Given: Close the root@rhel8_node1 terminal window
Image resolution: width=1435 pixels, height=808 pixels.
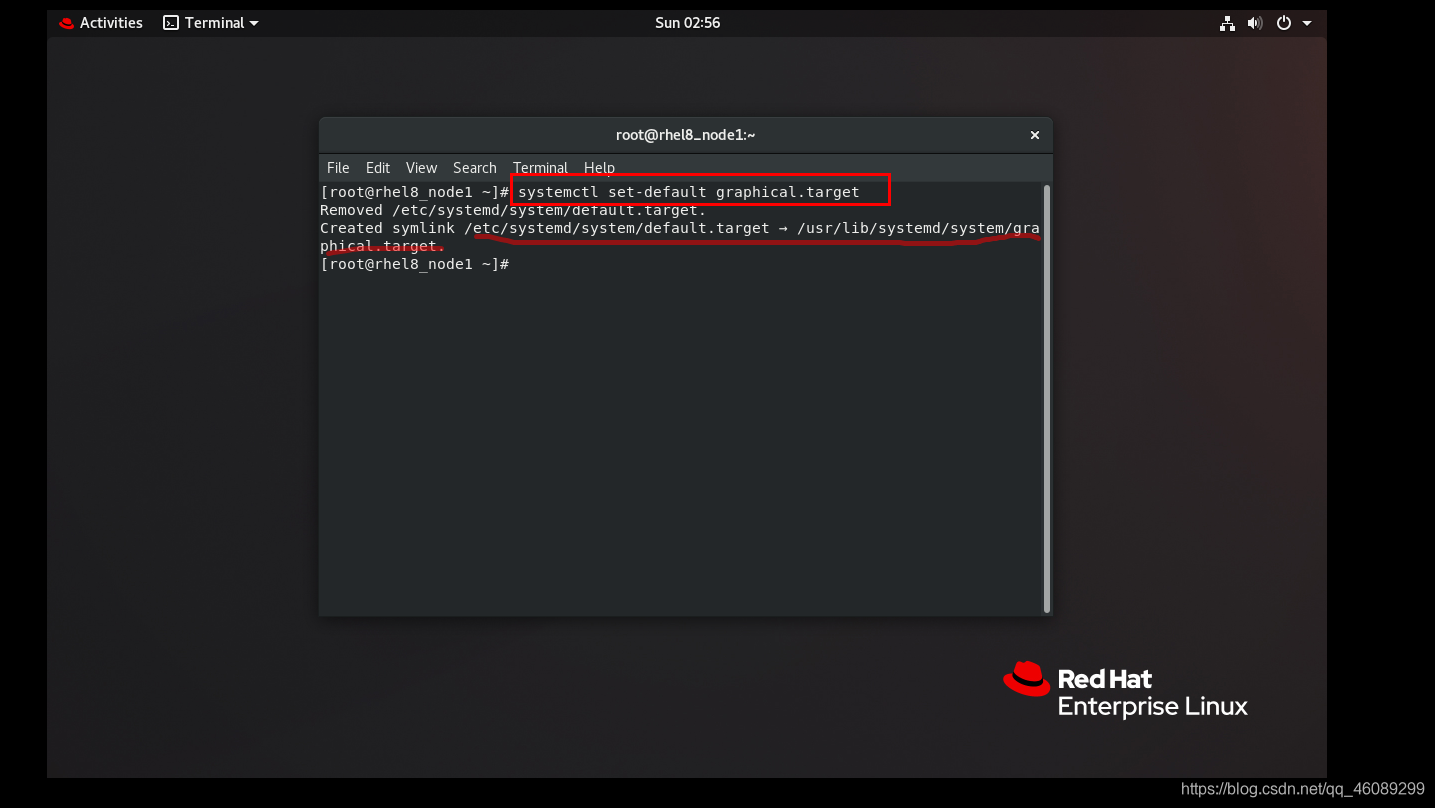Looking at the screenshot, I should pyautogui.click(x=1035, y=135).
